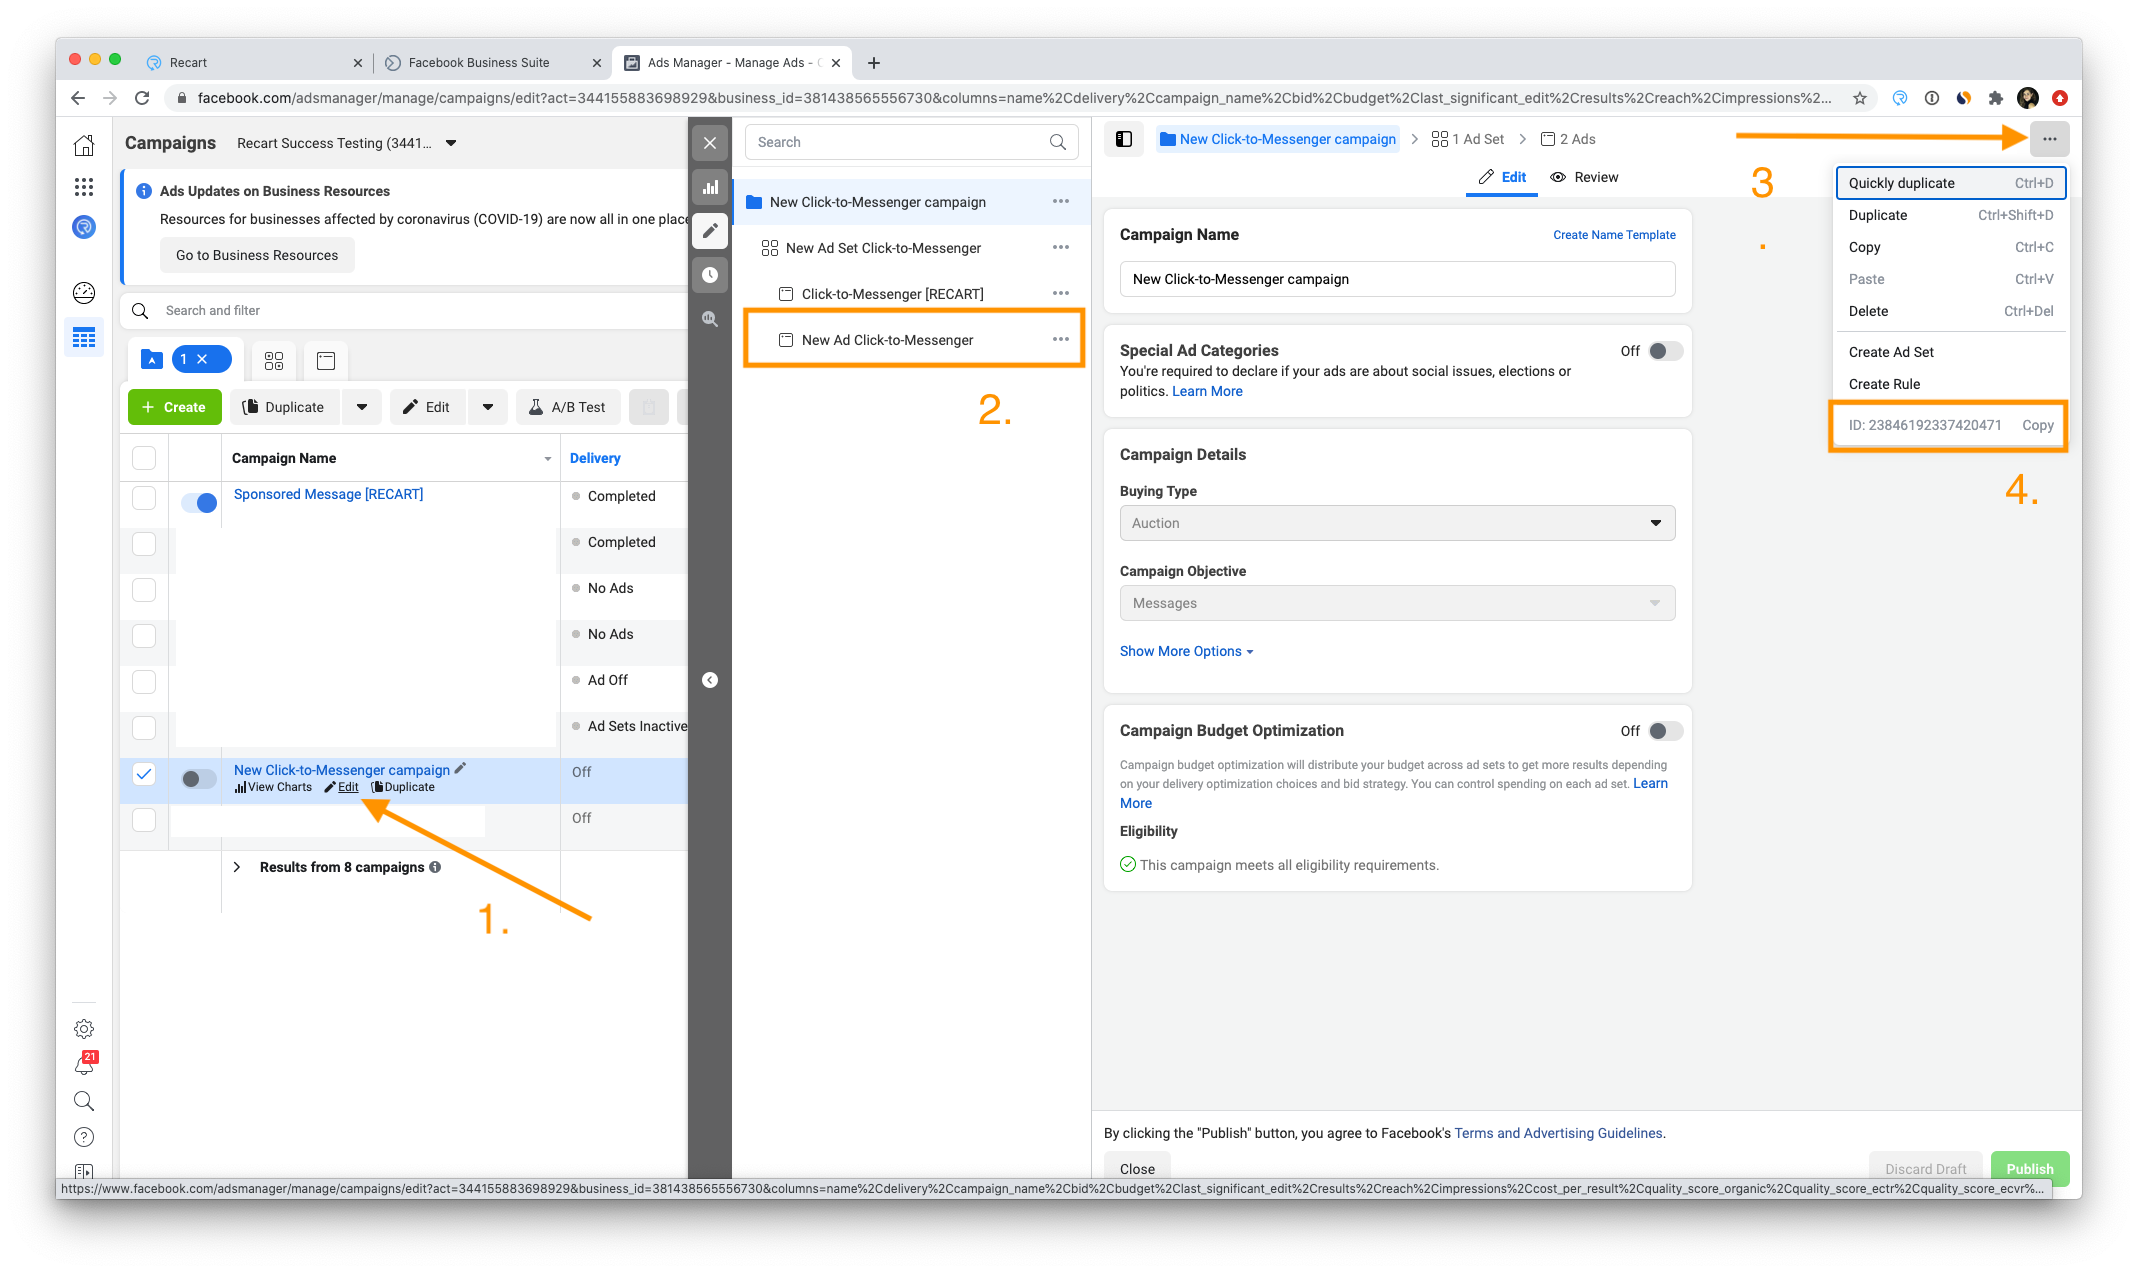
Task: Toggle Special Ad Categories switch
Action: [1665, 351]
